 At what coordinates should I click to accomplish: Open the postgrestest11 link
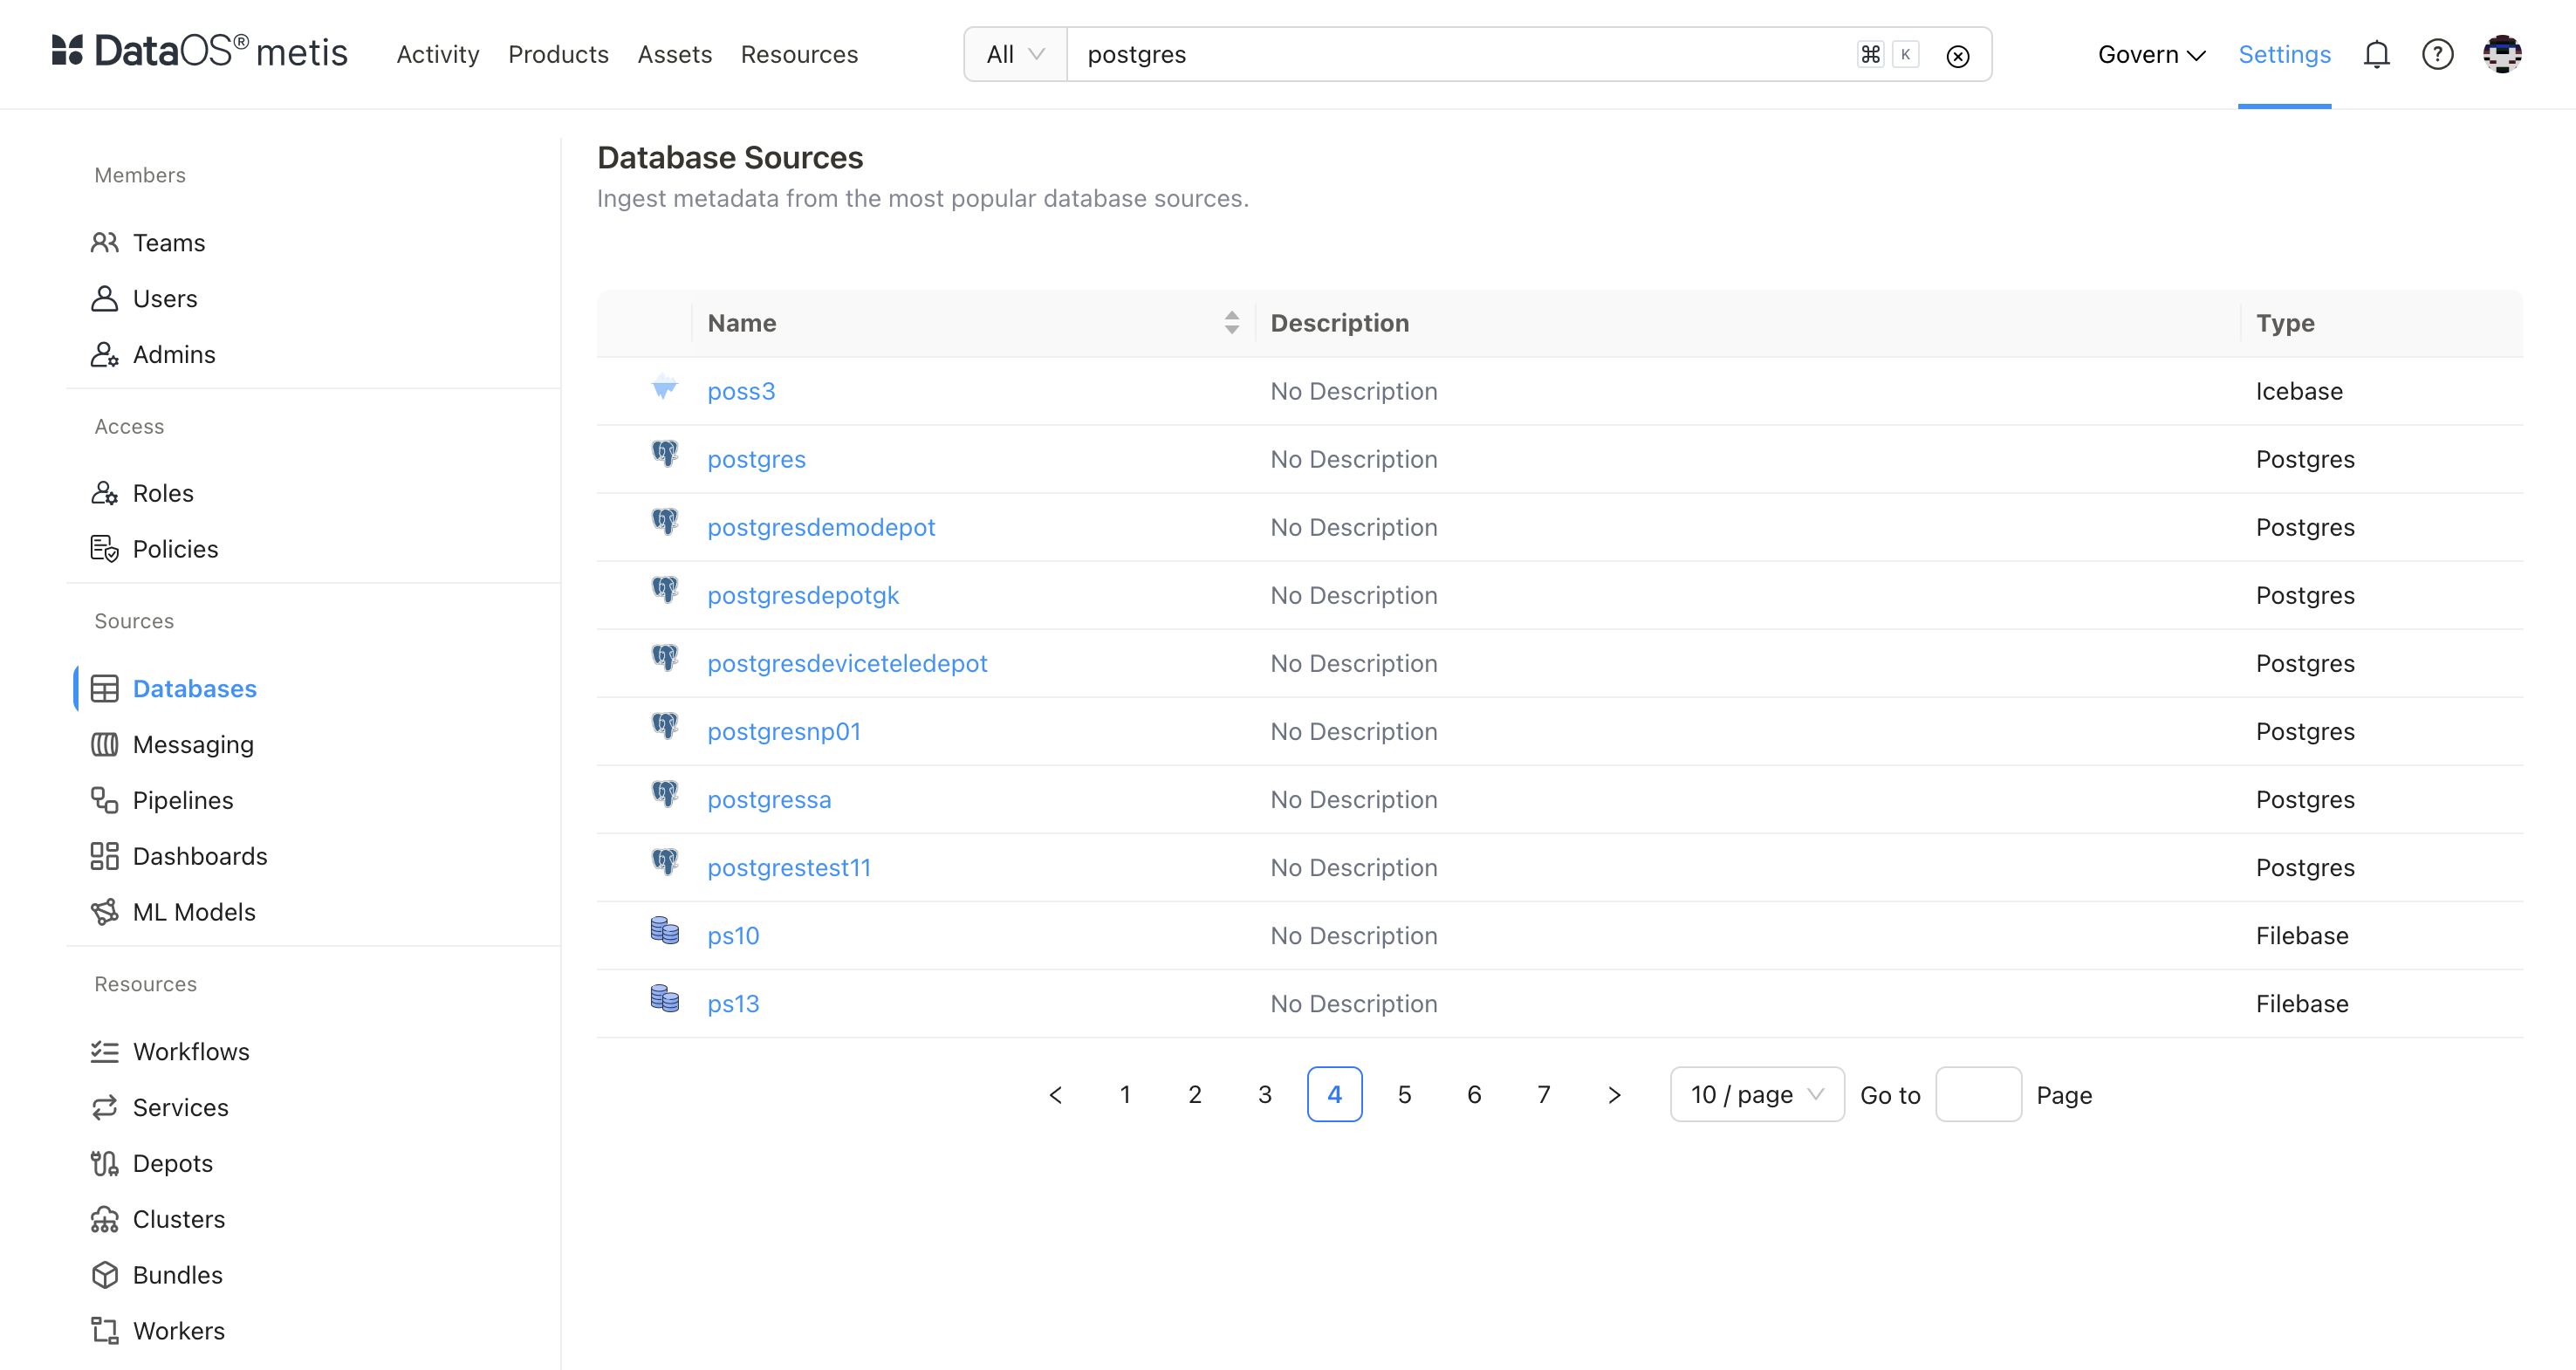(x=789, y=867)
